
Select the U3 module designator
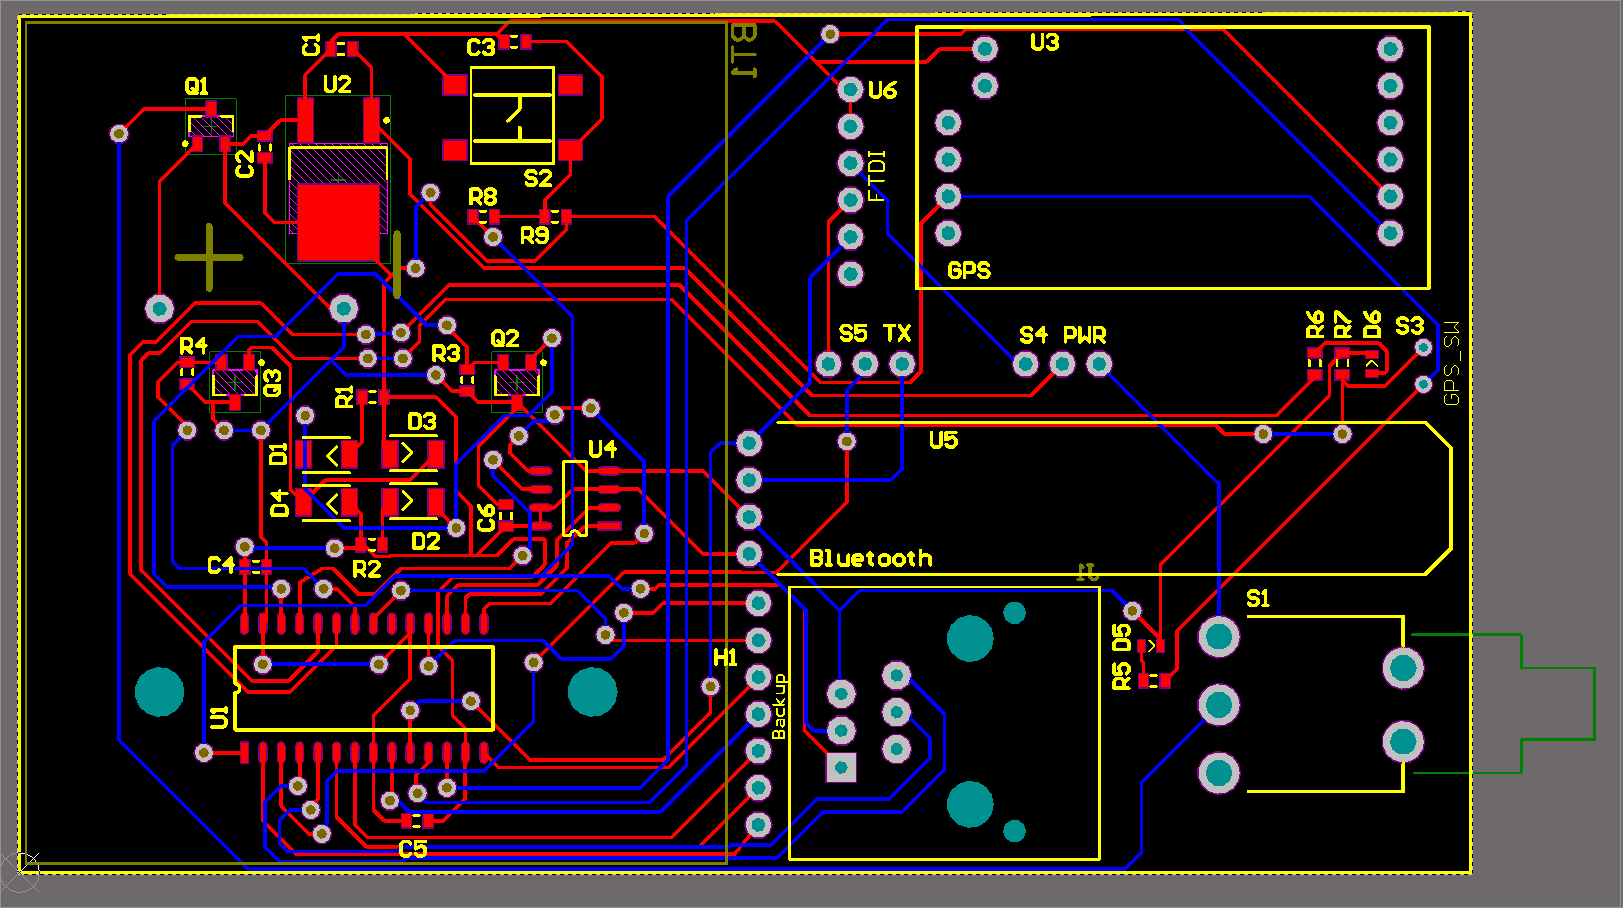click(x=1044, y=43)
